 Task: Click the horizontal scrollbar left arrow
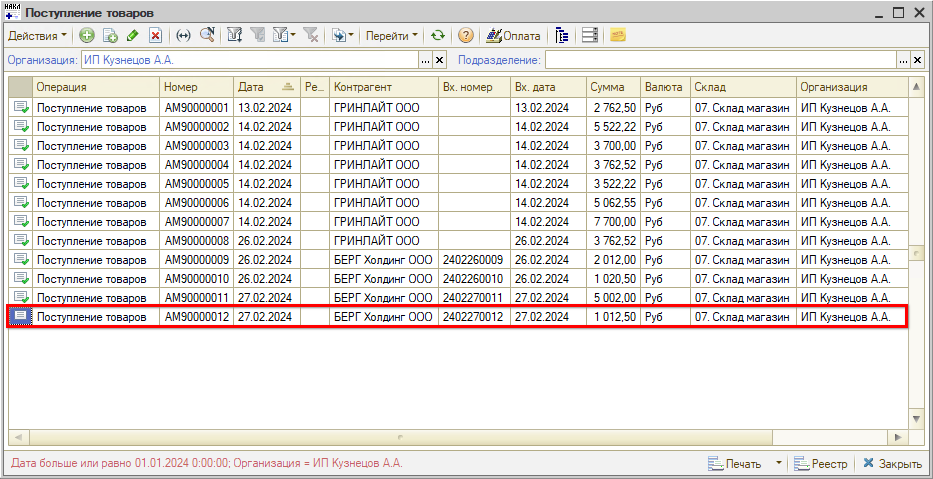click(17, 437)
